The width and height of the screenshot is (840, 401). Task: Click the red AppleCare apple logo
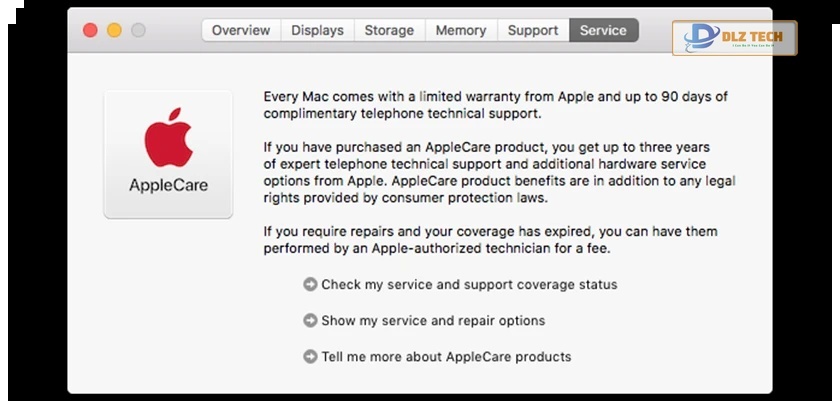point(168,140)
